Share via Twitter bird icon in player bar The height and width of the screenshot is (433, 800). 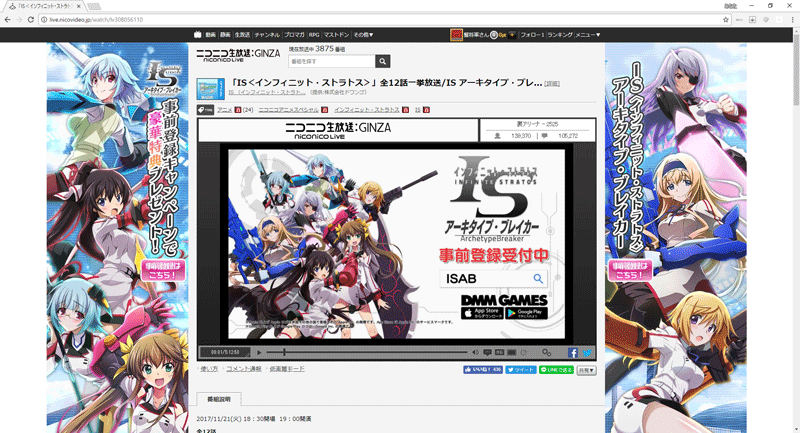pyautogui.click(x=587, y=352)
